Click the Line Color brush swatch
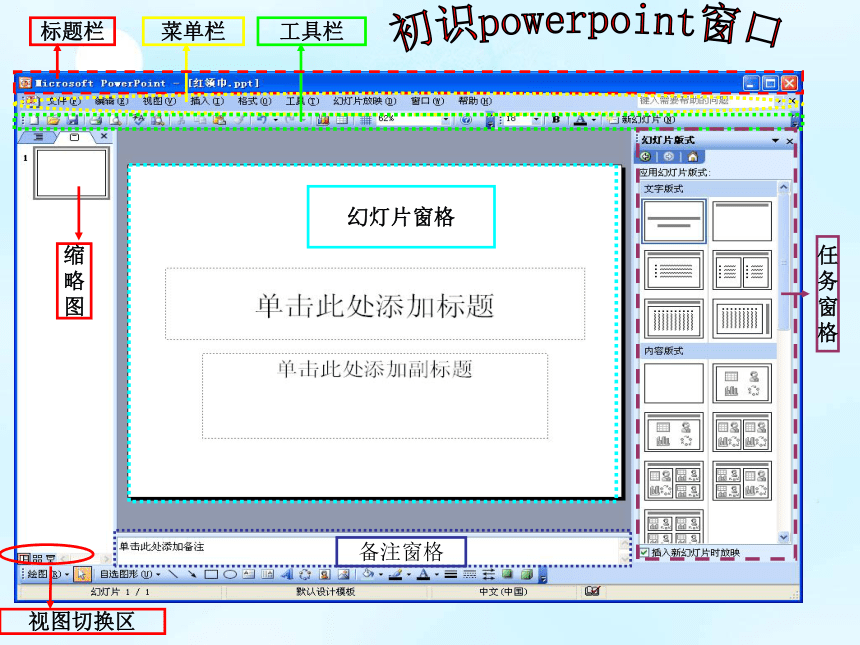This screenshot has height=645, width=860. [x=396, y=574]
